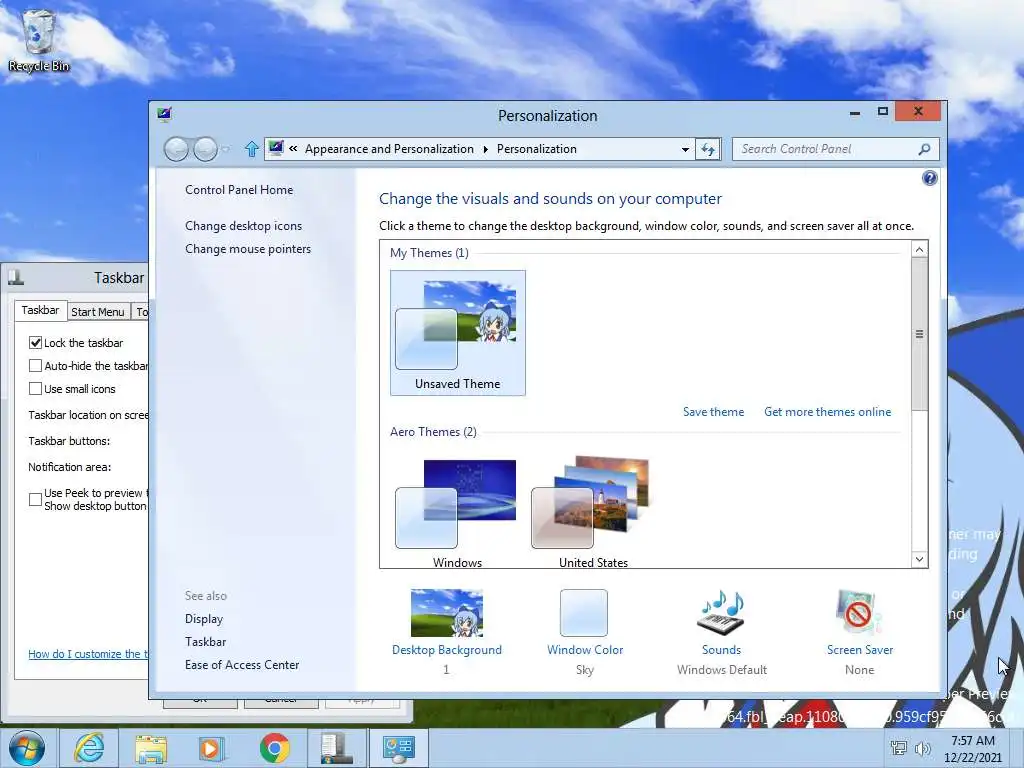
Task: Open Change mouse pointers link
Action: (x=248, y=249)
